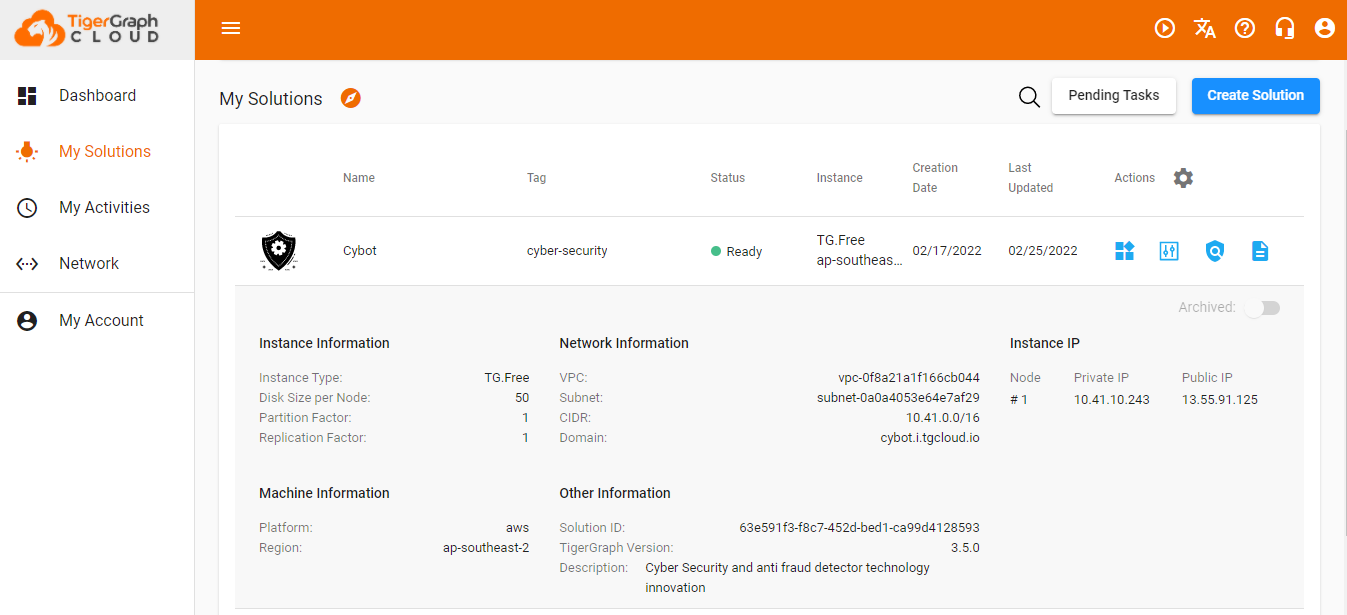Go to Dashboard in sidebar
Screen dimensions: 1347x615
coord(97,96)
